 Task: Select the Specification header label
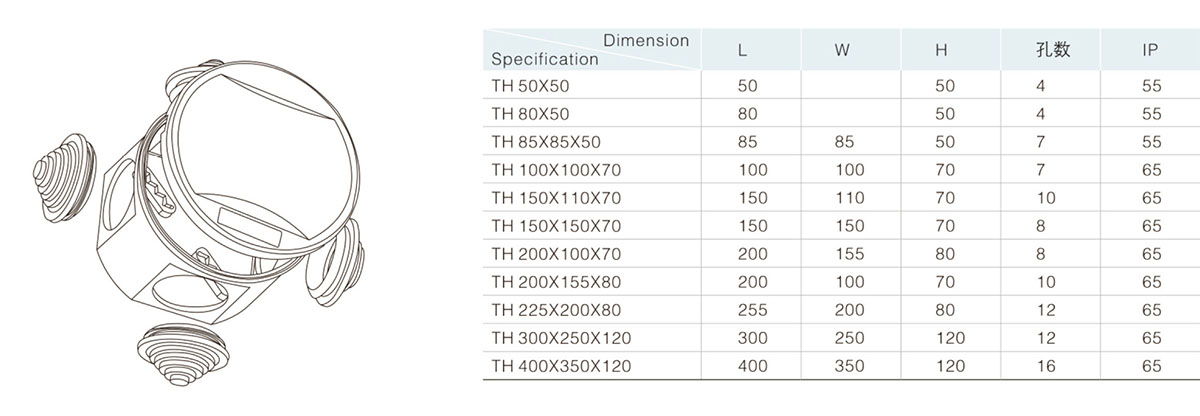point(545,59)
